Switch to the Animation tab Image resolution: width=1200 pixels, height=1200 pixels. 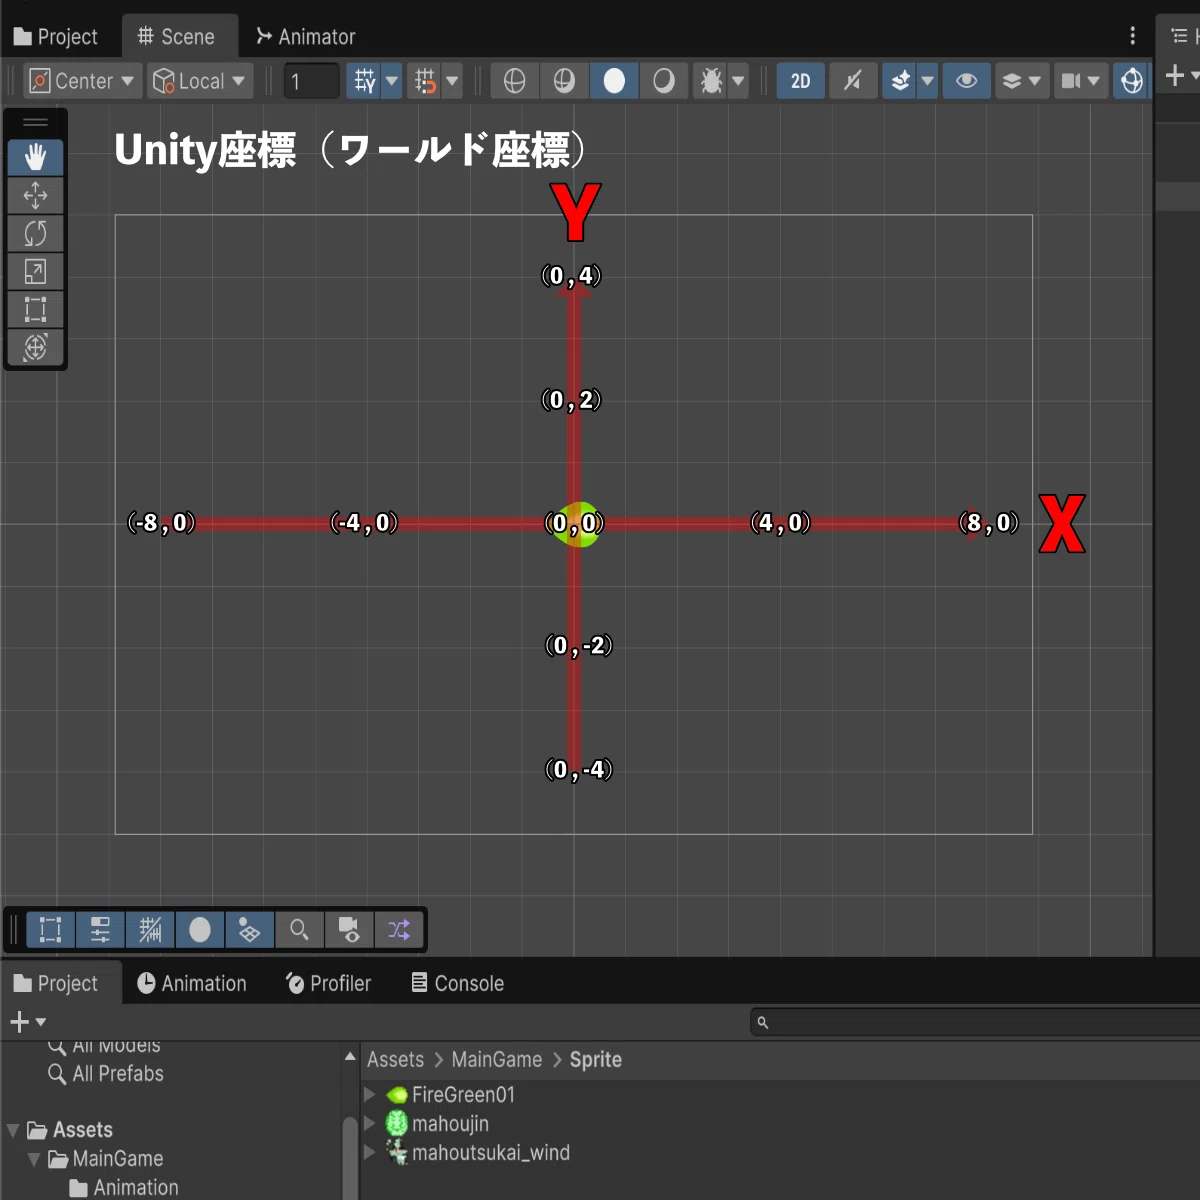192,984
